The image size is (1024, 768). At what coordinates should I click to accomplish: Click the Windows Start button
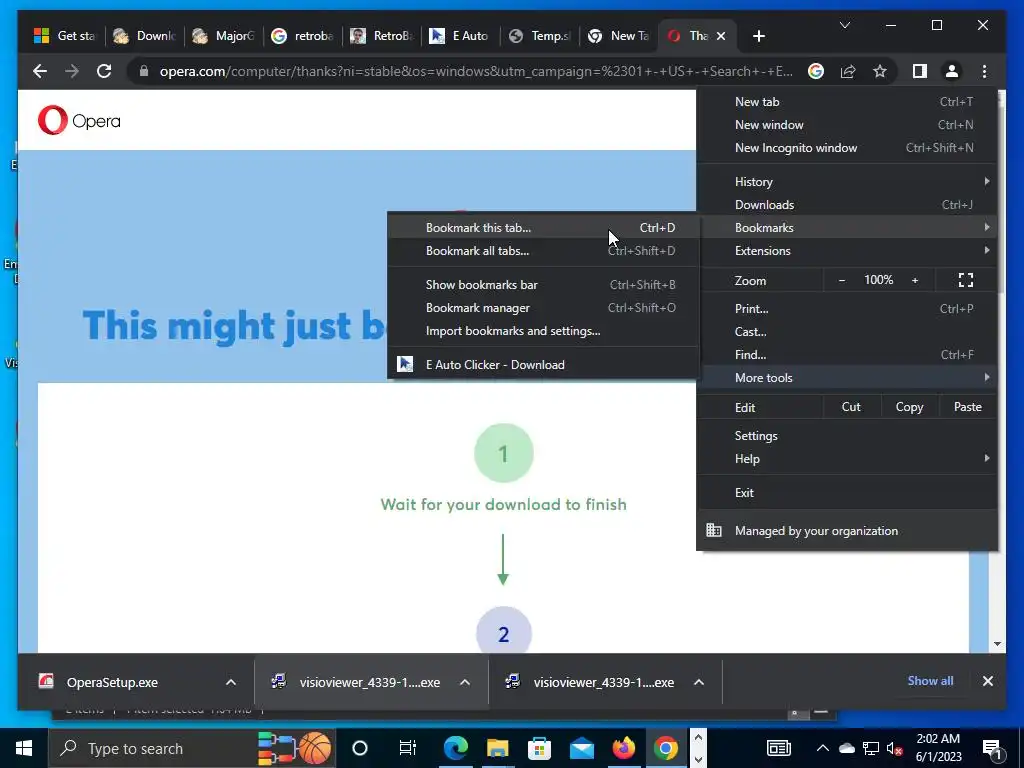24,748
